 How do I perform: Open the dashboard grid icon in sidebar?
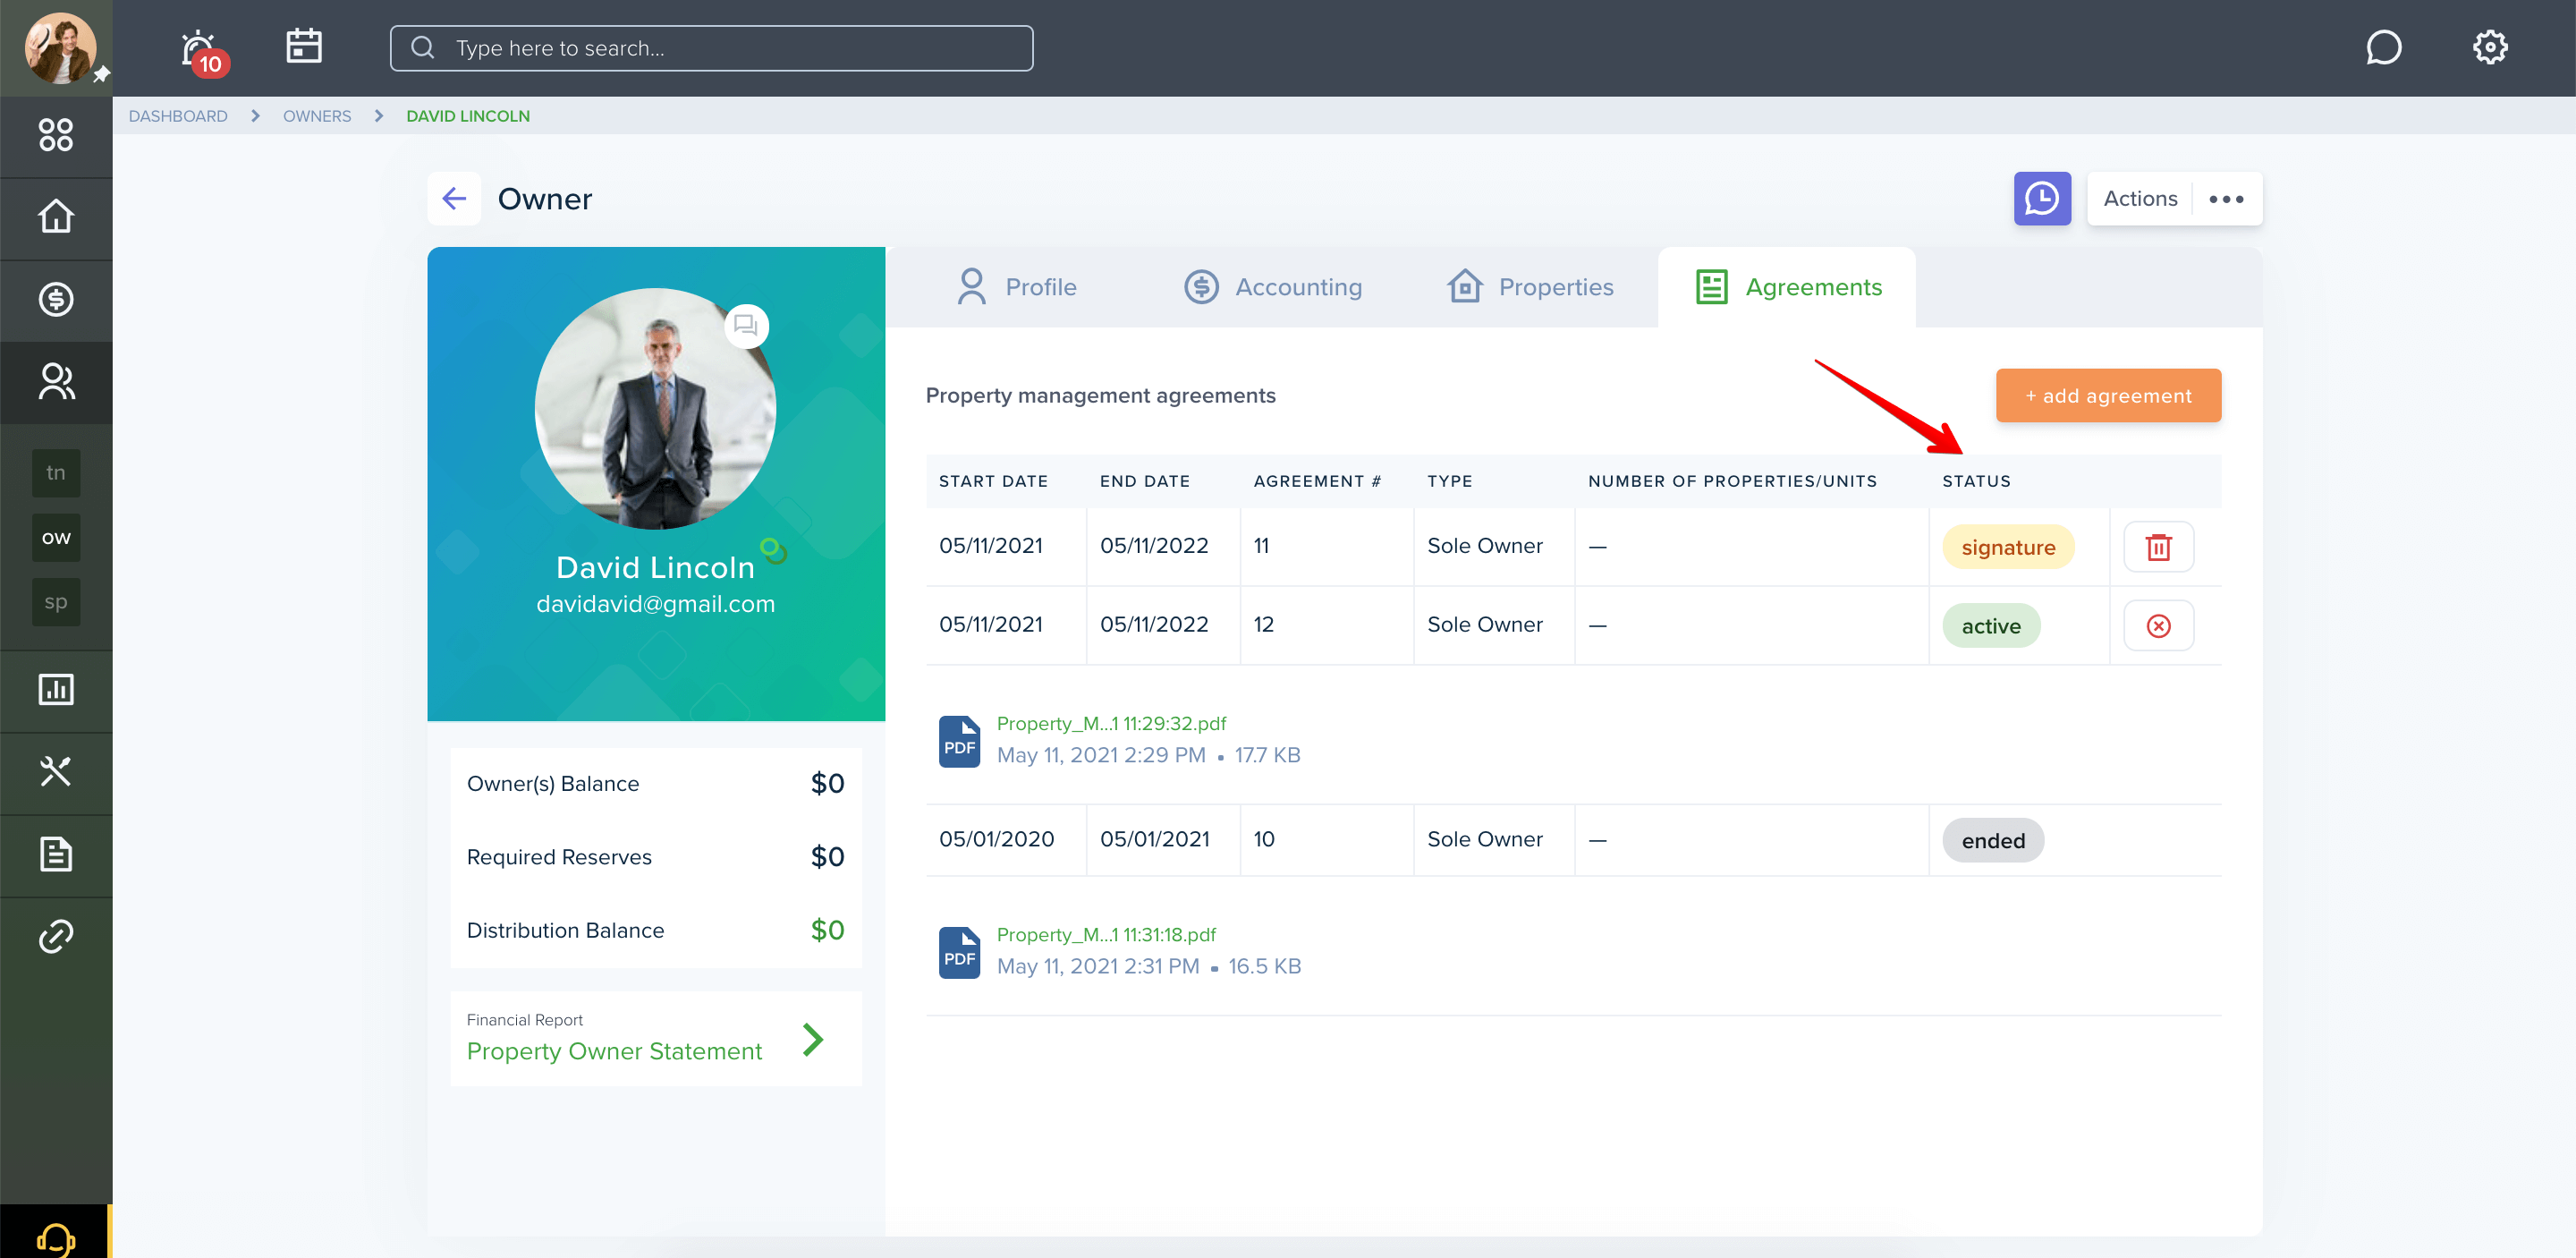coord(56,135)
